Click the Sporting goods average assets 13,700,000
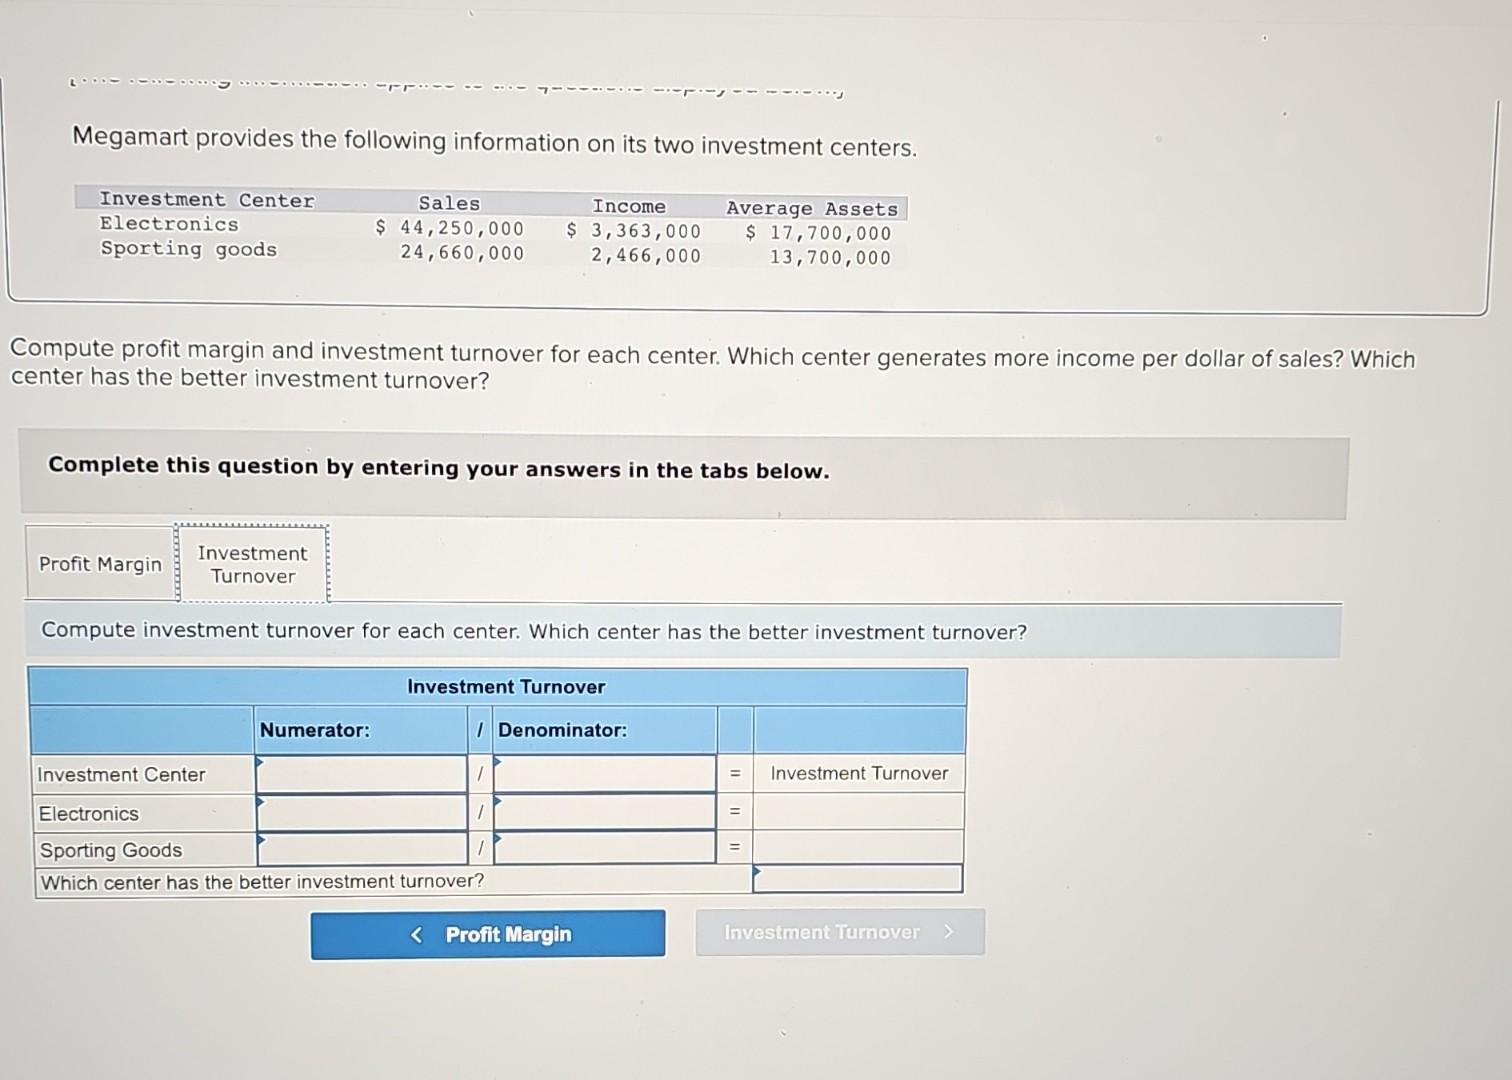The width and height of the screenshot is (1512, 1080). click(830, 258)
